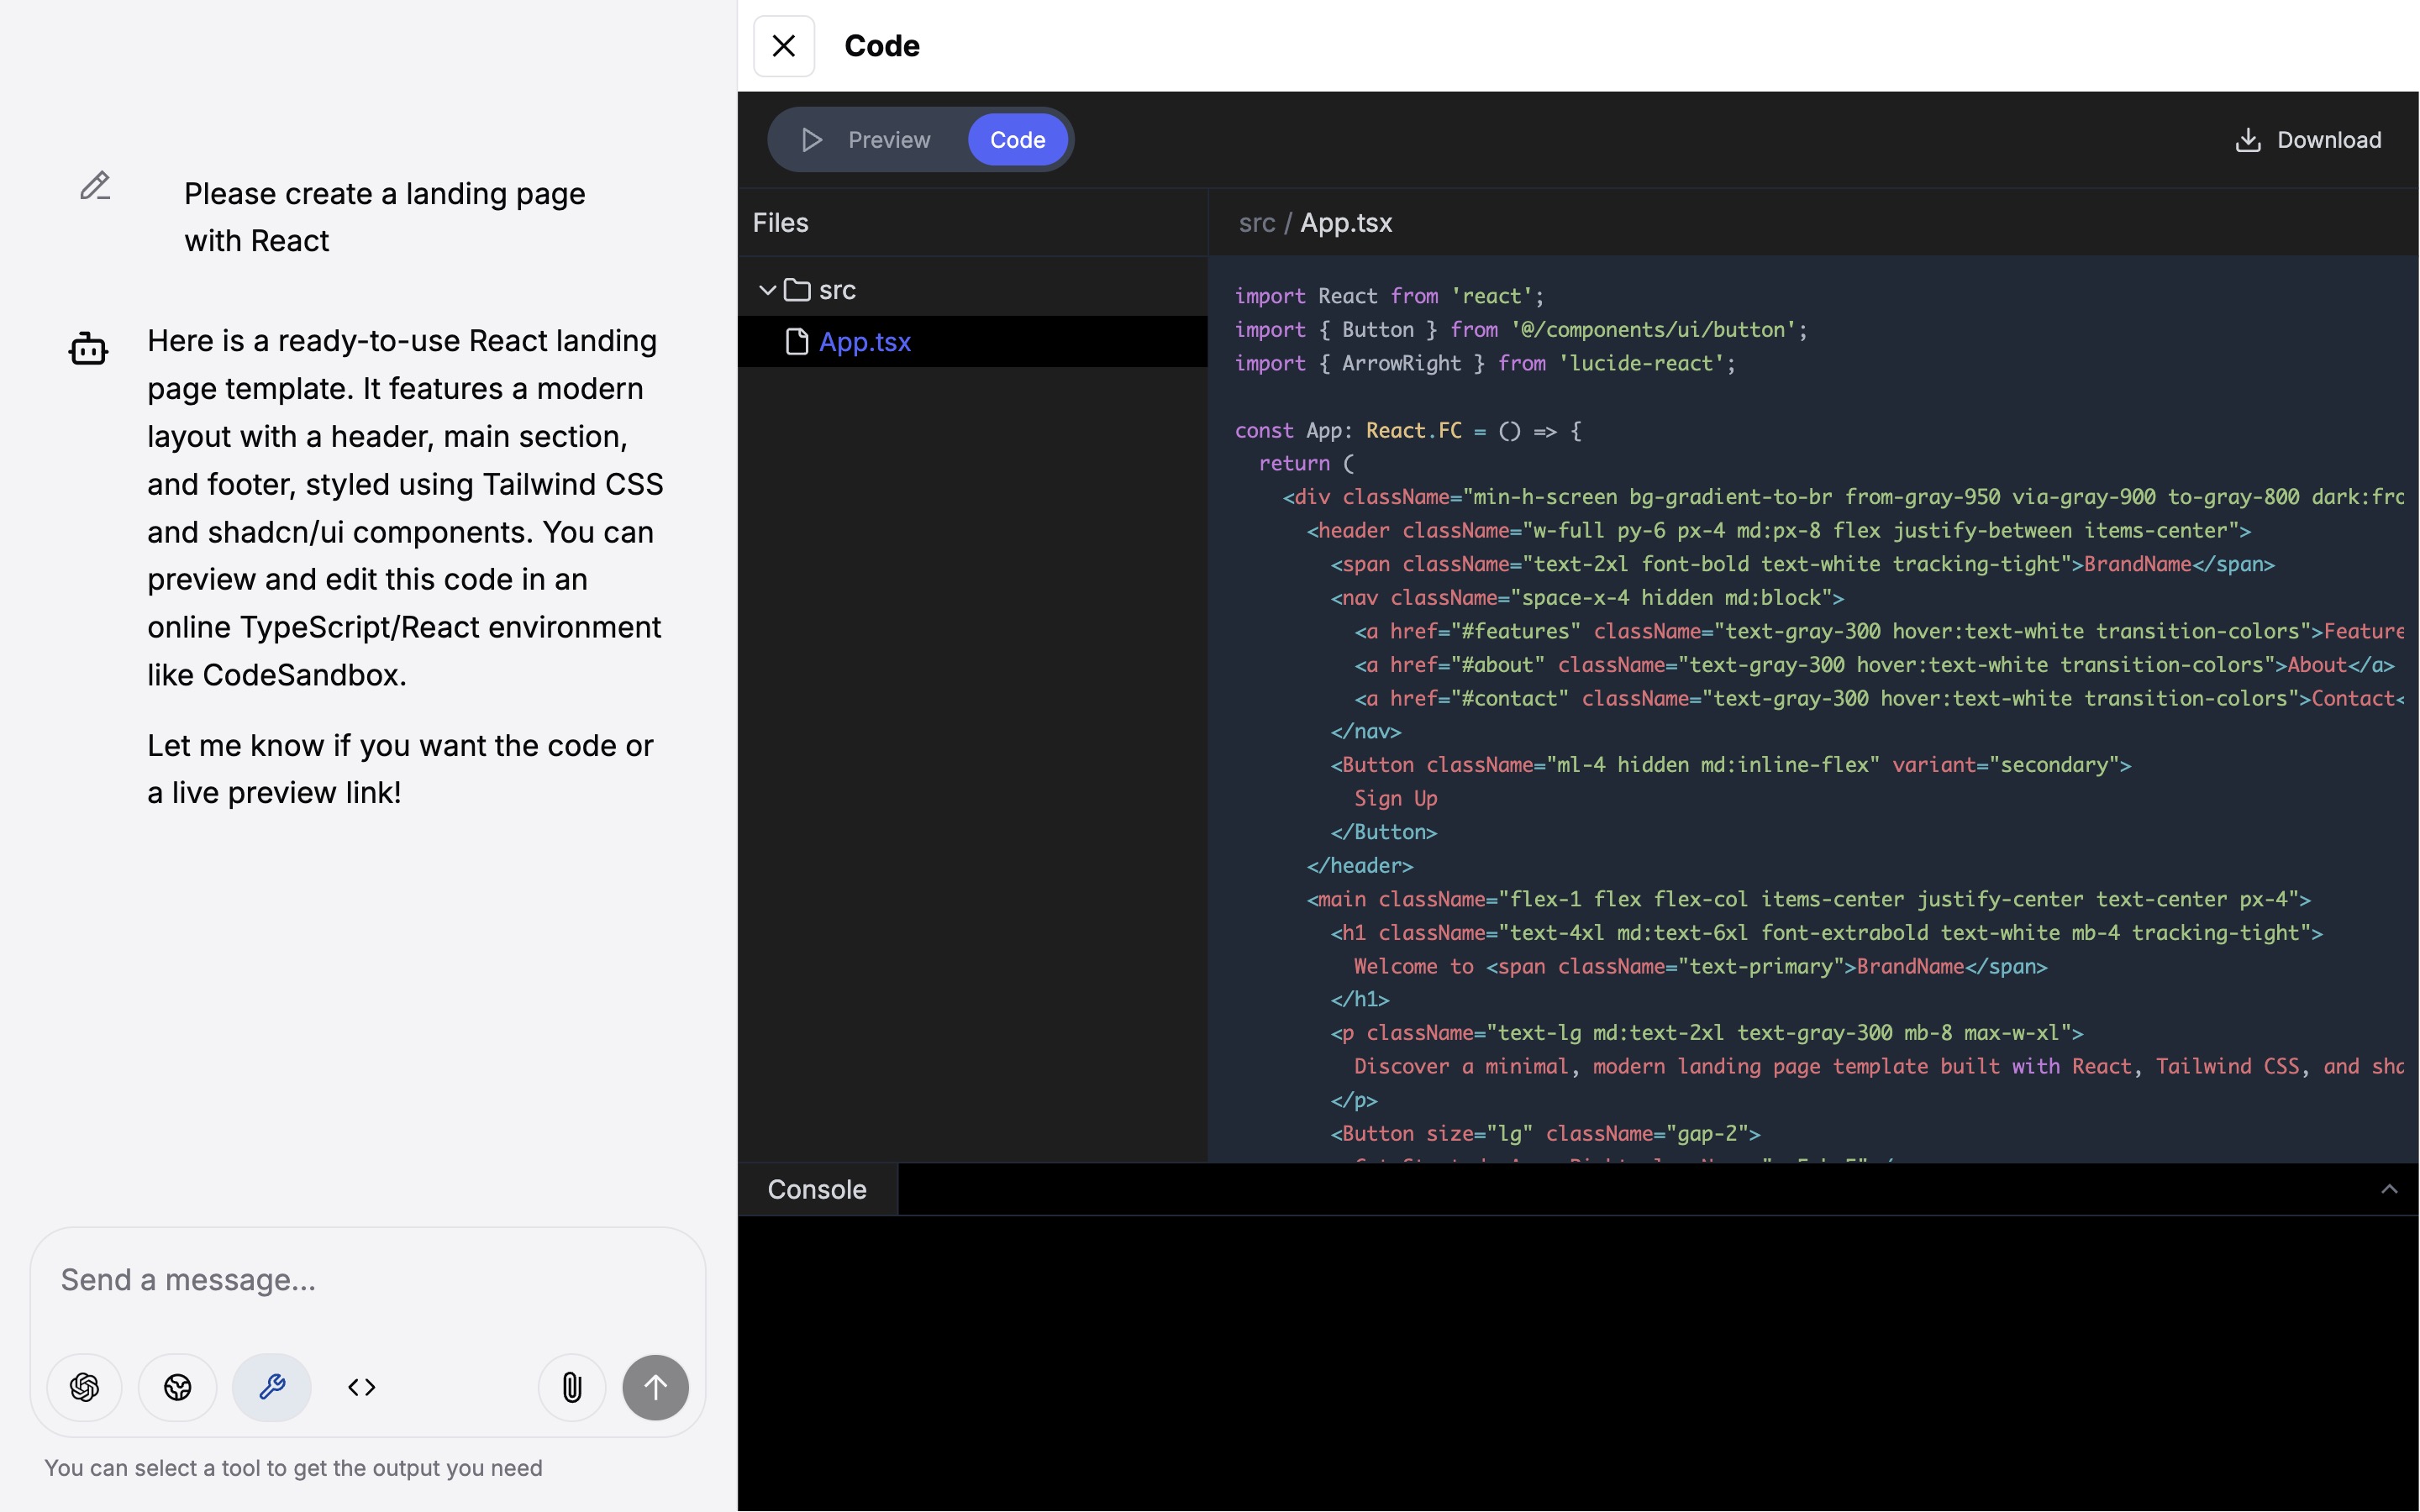Screen dimensions: 2420x1512
Task: Select the Code tab
Action: click(x=1017, y=140)
